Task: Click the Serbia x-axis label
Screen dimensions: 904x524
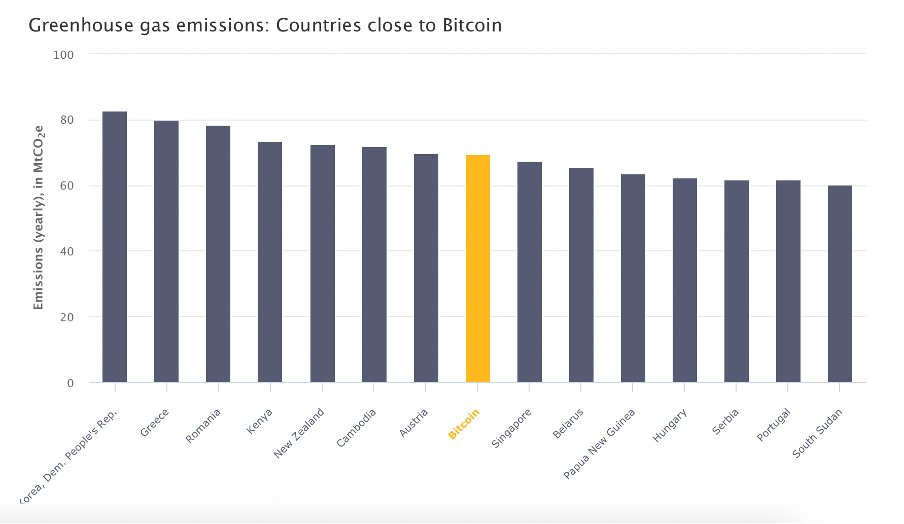Action: point(726,422)
